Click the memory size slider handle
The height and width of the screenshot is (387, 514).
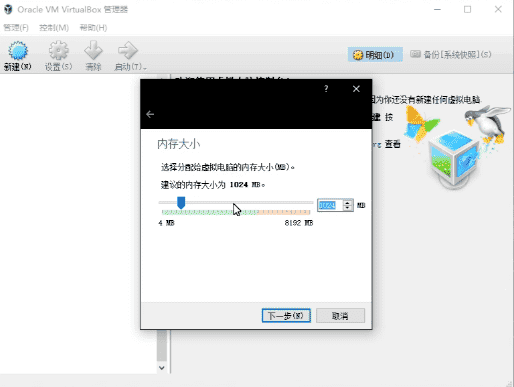point(181,202)
